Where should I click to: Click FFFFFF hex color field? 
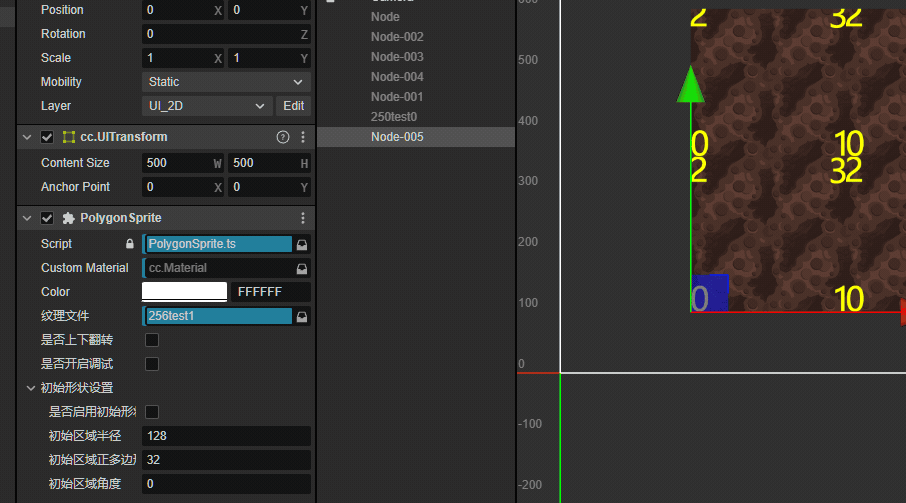(270, 292)
